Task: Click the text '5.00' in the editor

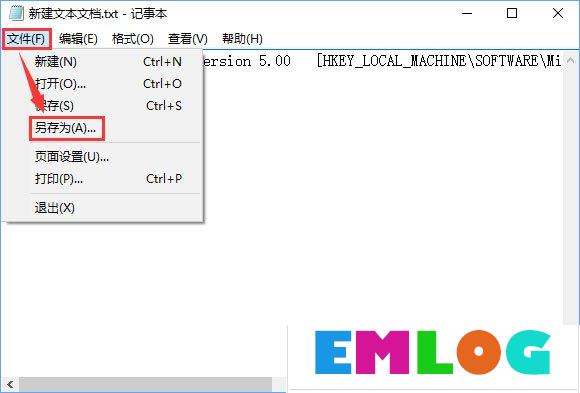Action: point(274,61)
